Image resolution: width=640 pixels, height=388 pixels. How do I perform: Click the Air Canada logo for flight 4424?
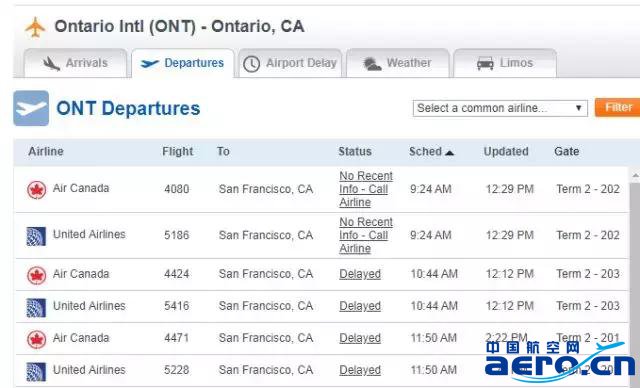[x=36, y=275]
